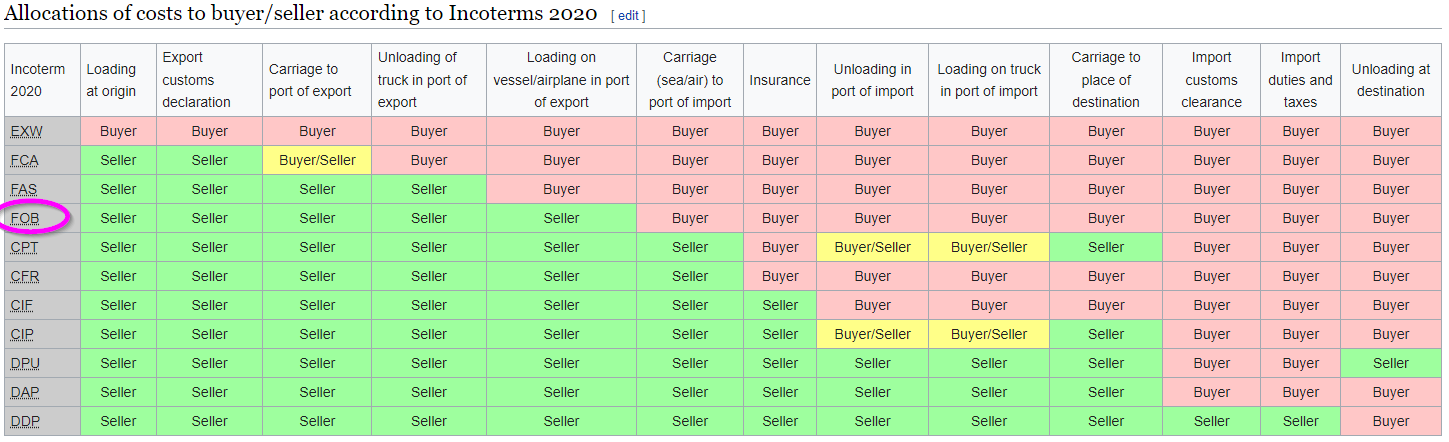
Task: Open the CIP incoterm abbreviation
Action: coord(24,334)
